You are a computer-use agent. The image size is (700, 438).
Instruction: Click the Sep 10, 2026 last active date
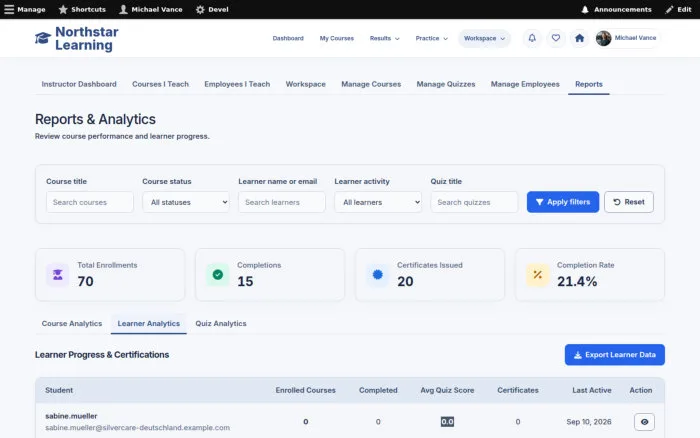pos(589,422)
